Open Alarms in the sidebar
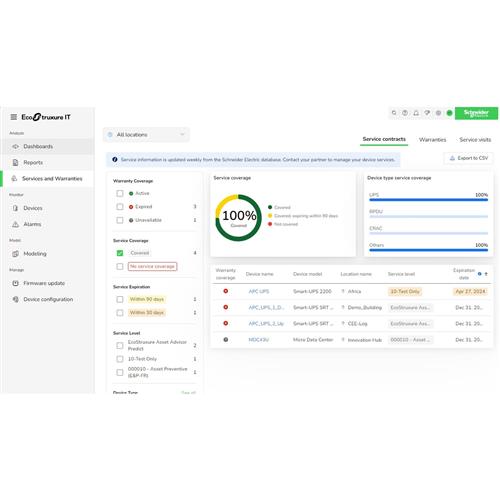This screenshot has width=500, height=500. click(x=47, y=224)
